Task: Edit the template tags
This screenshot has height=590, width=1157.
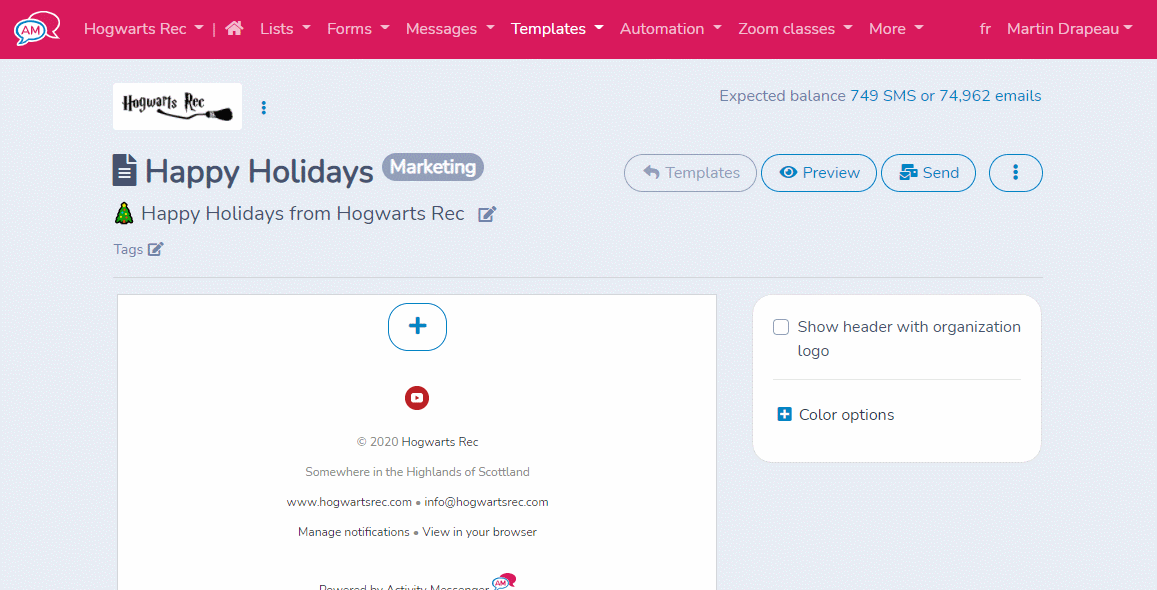Action: [156, 249]
